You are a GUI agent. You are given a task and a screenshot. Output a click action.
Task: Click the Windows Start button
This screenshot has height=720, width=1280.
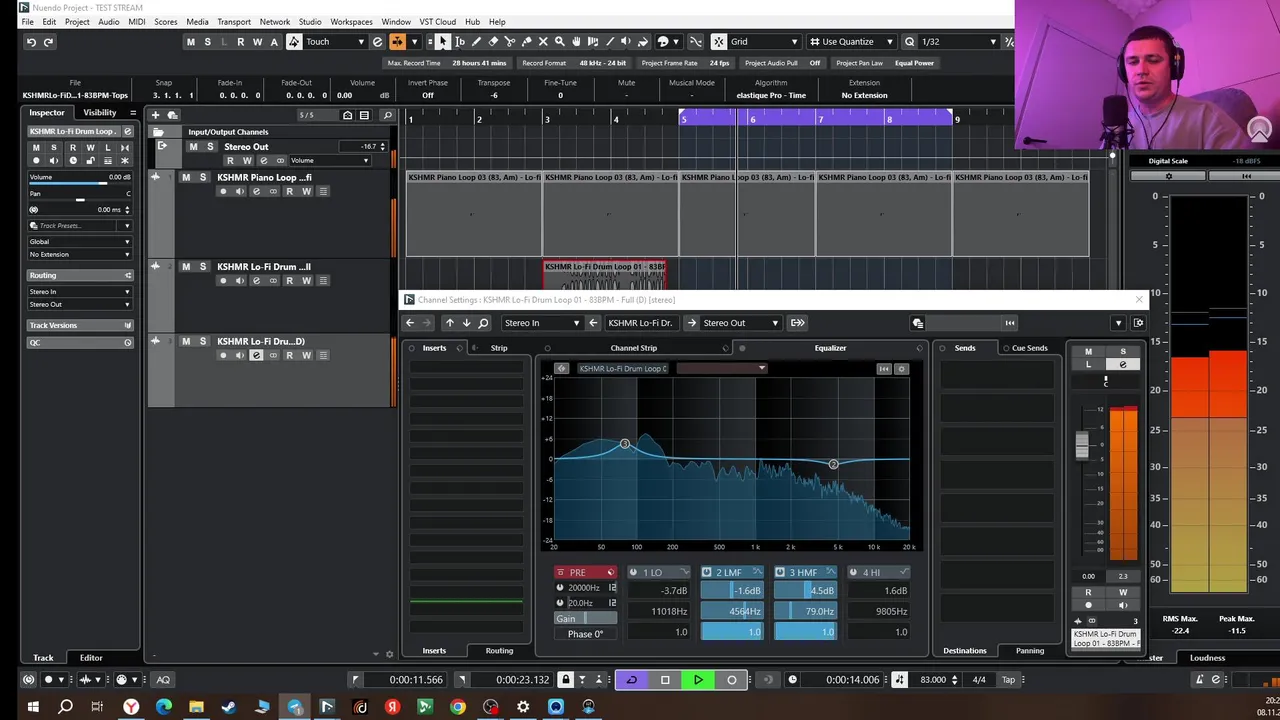click(x=32, y=707)
